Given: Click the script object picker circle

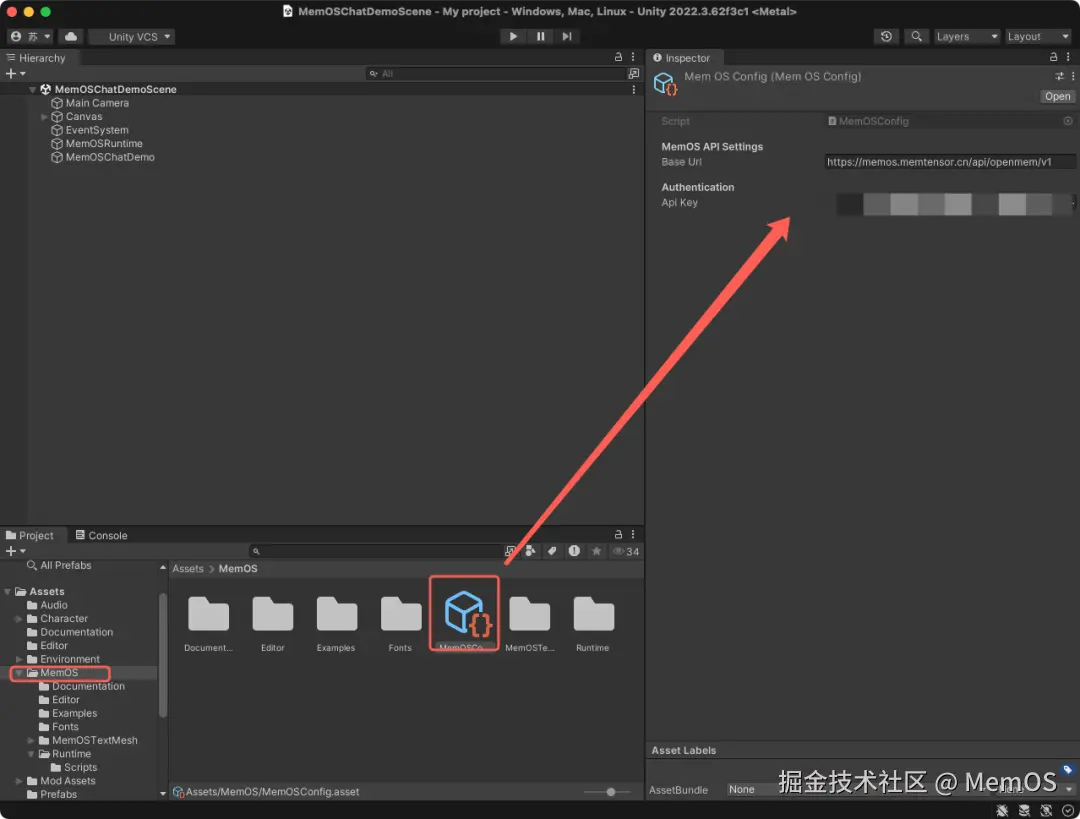Looking at the screenshot, I should (1068, 121).
